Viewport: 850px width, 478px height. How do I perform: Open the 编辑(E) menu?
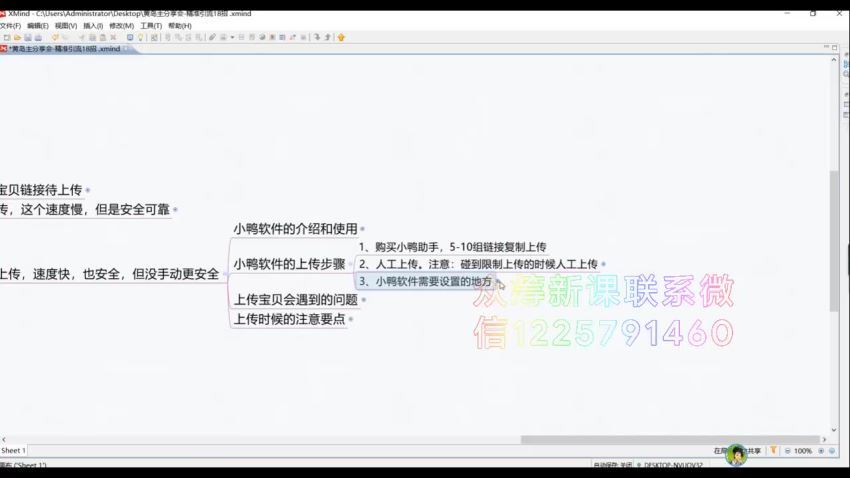click(38, 25)
